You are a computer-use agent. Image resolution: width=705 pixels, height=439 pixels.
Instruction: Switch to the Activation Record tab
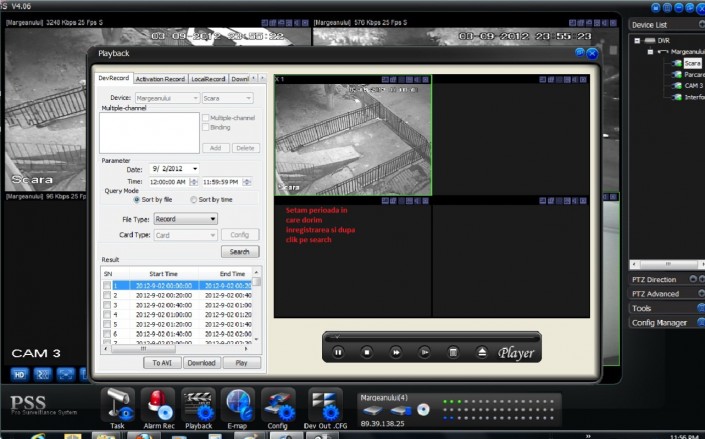[160, 78]
